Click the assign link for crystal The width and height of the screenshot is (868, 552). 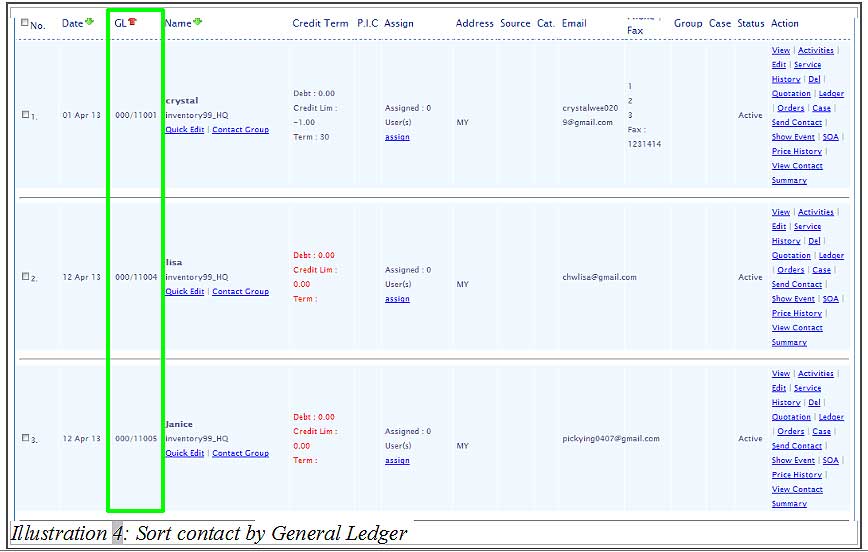click(x=397, y=137)
